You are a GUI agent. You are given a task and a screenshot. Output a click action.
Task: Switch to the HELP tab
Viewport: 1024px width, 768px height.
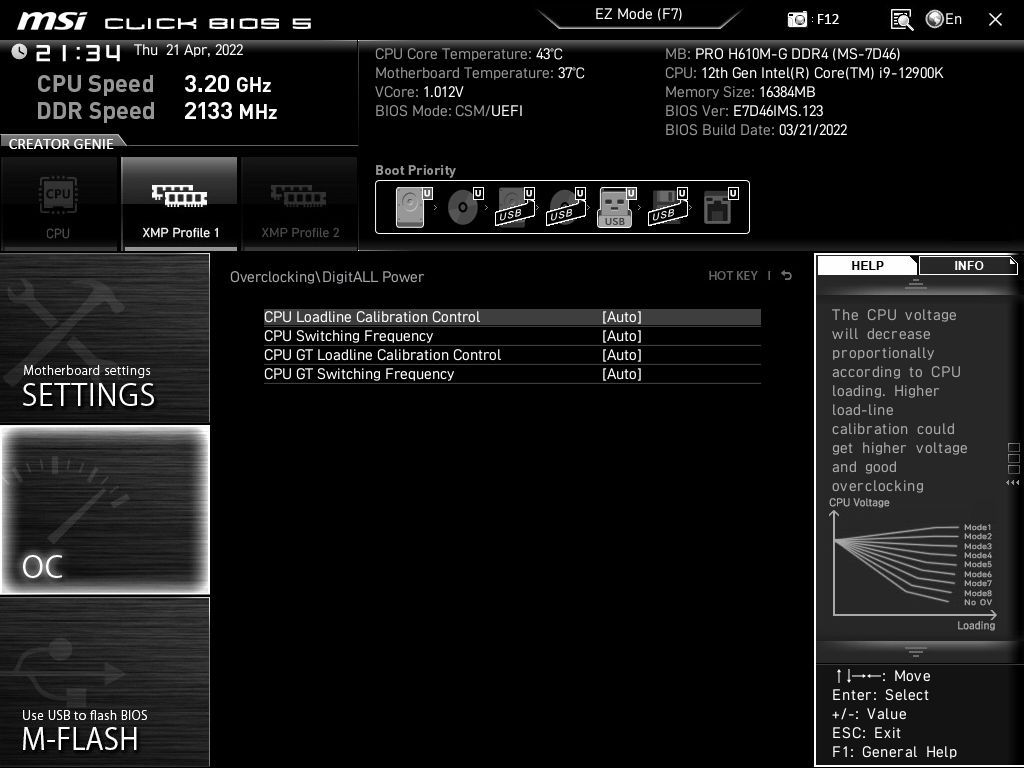pos(867,265)
